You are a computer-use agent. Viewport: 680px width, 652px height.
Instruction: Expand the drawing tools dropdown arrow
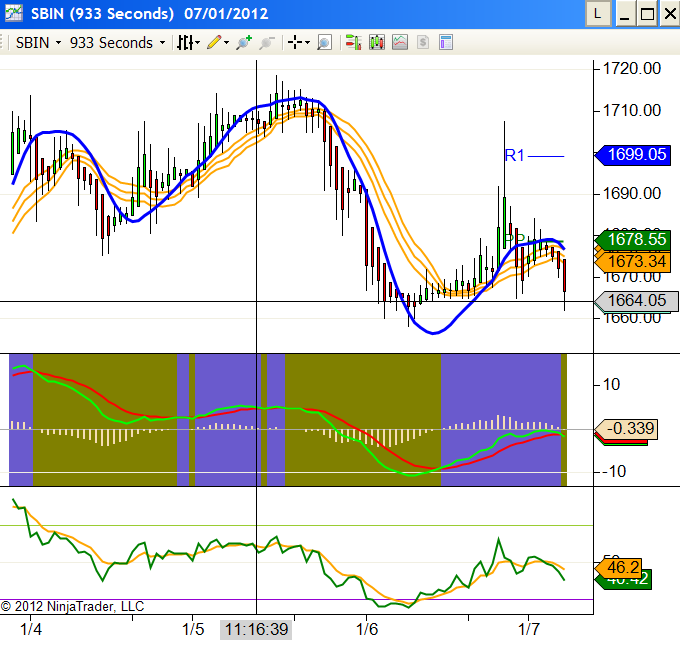pyautogui.click(x=226, y=43)
